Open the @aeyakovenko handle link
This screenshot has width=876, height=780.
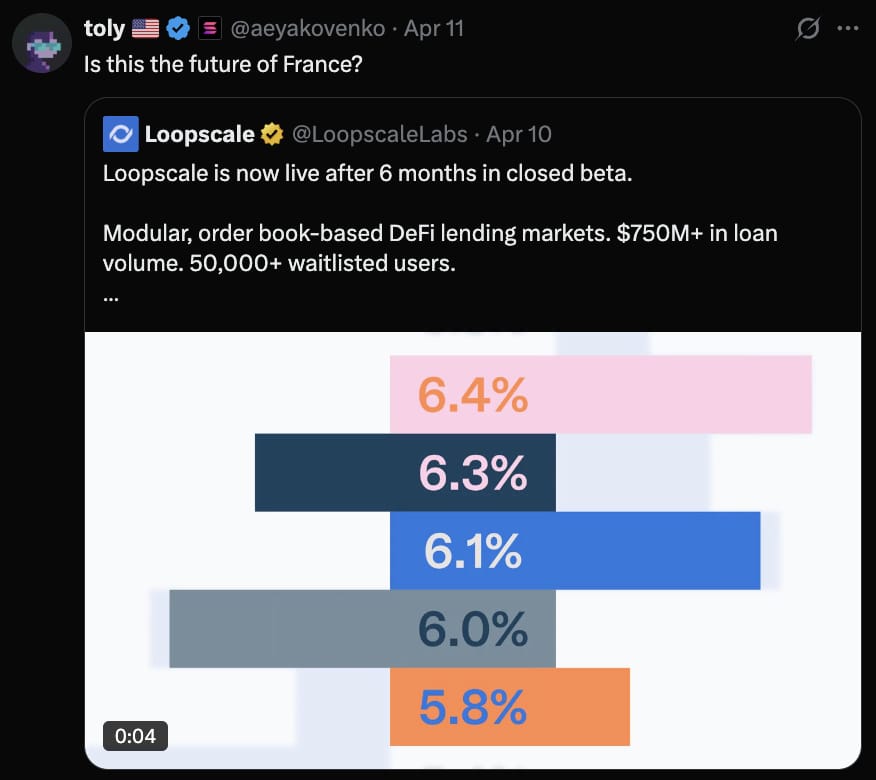[x=308, y=28]
